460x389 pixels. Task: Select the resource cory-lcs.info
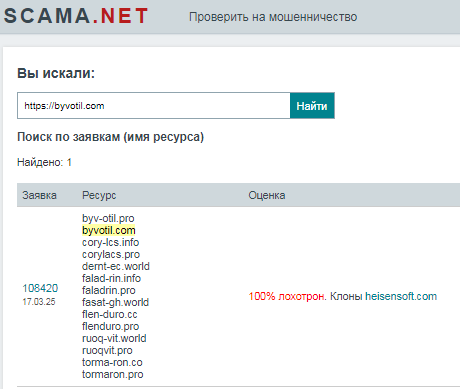pos(110,242)
